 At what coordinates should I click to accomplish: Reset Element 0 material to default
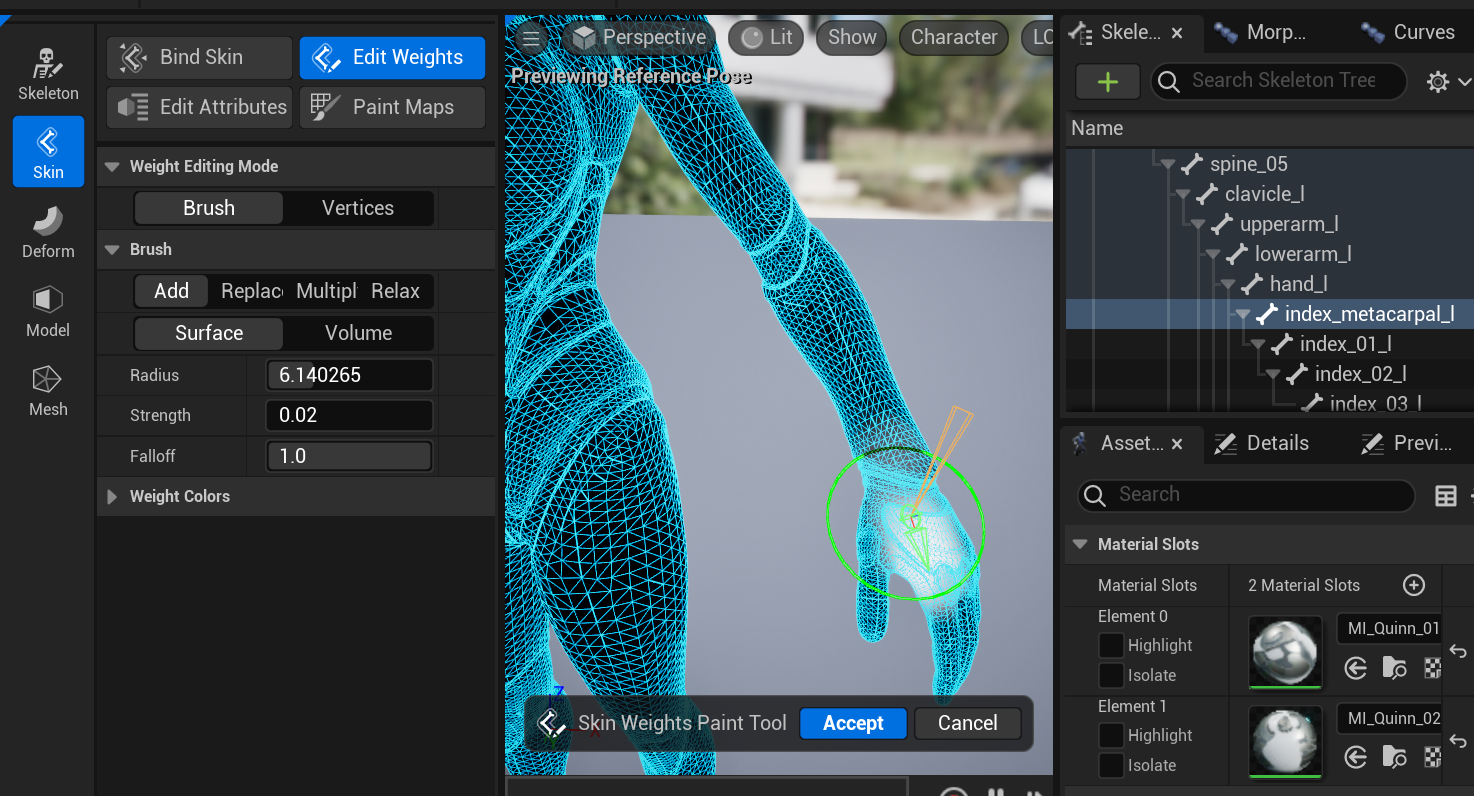[x=1458, y=651]
